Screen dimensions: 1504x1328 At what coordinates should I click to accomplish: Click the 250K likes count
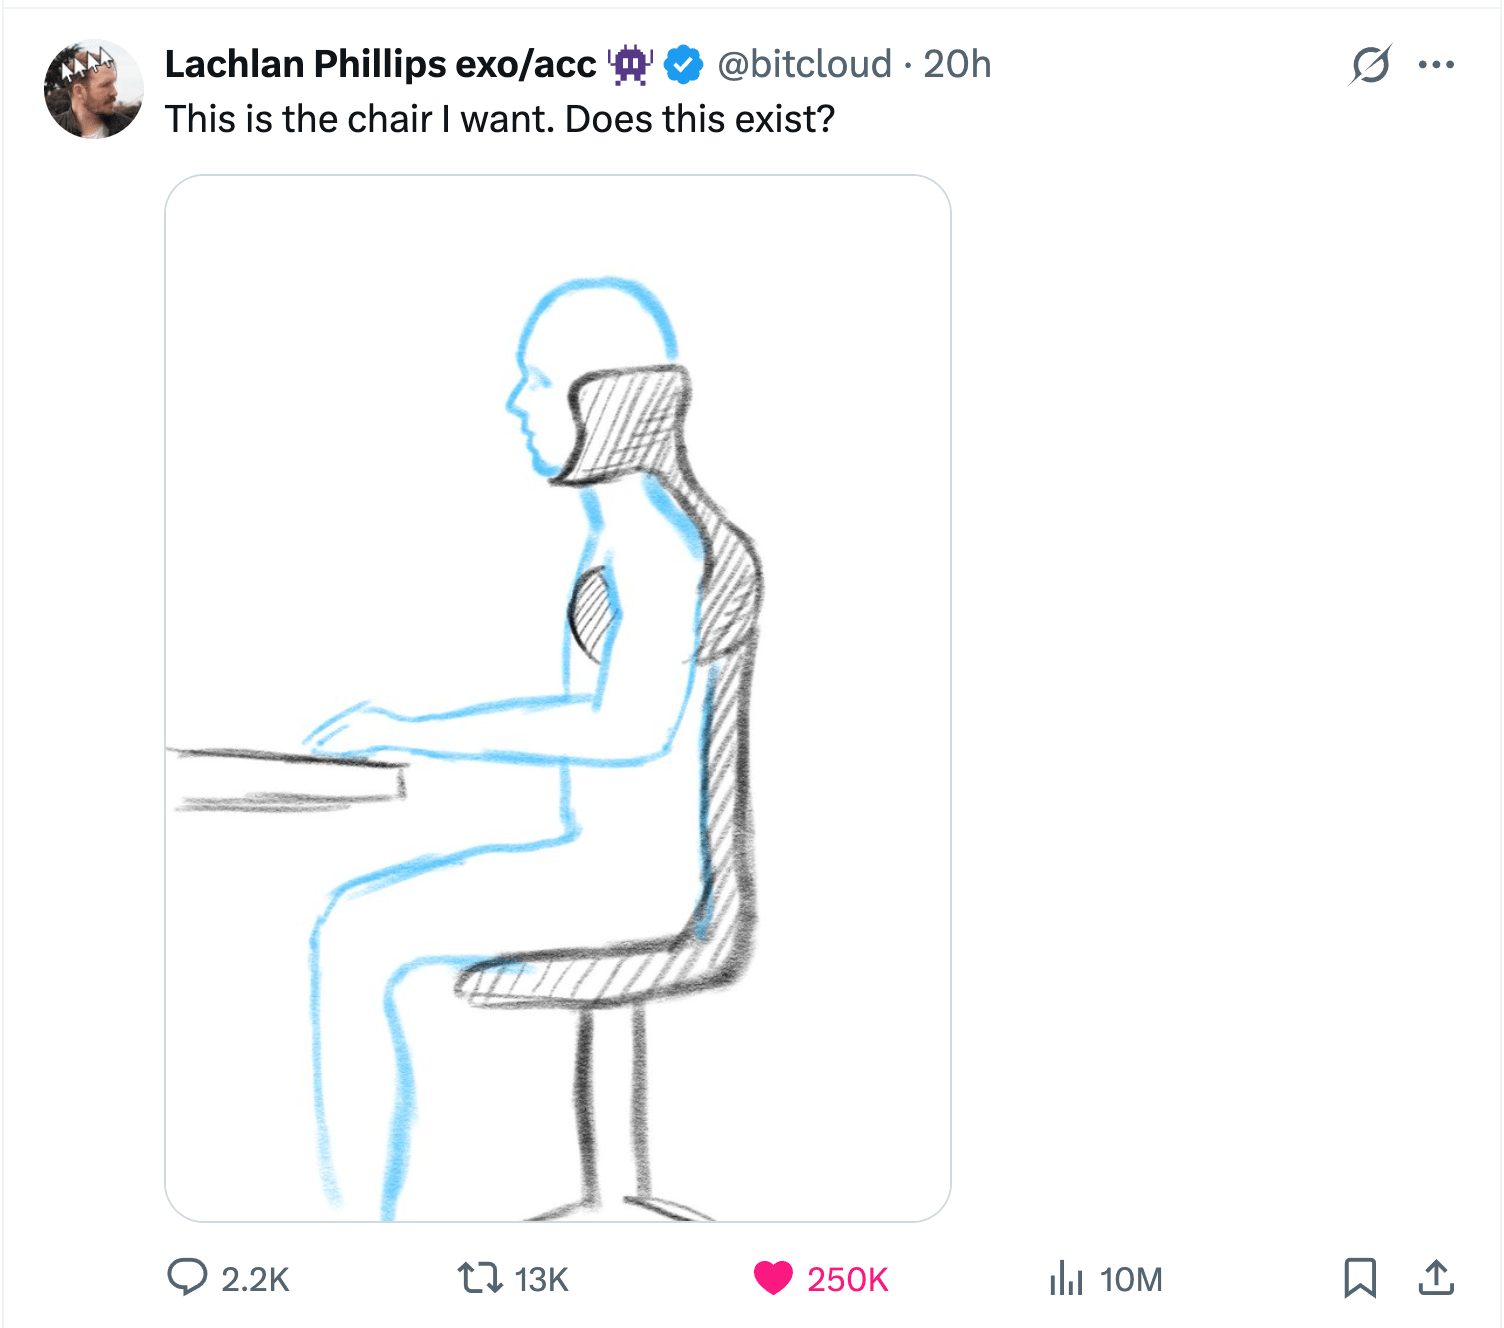(848, 1279)
